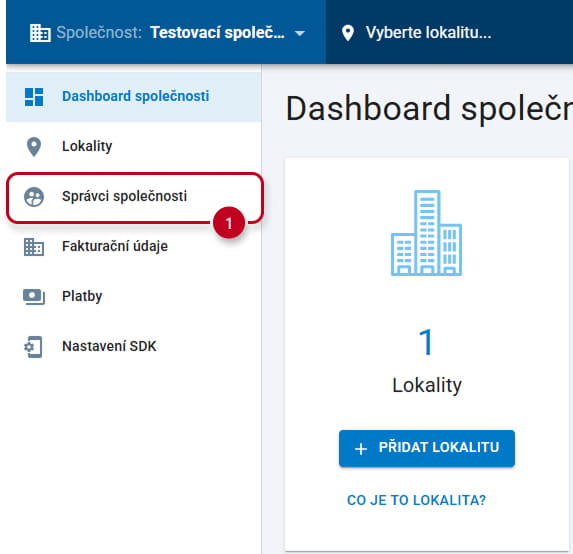Click the company building icon in header

40,33
